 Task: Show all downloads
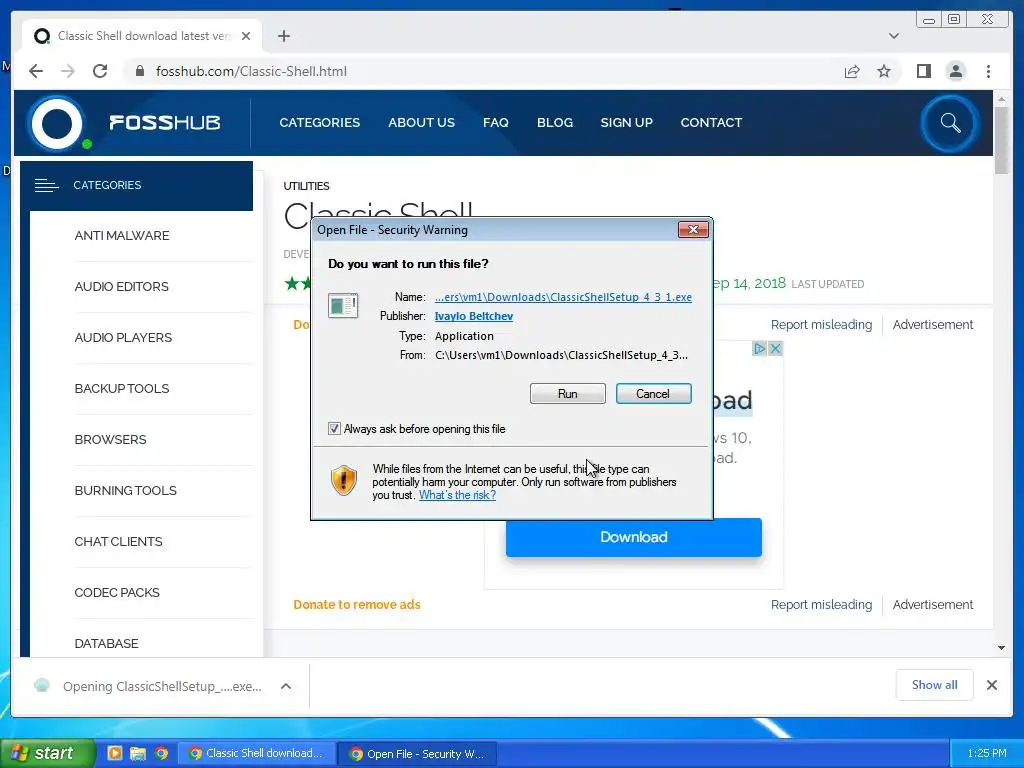pos(935,684)
